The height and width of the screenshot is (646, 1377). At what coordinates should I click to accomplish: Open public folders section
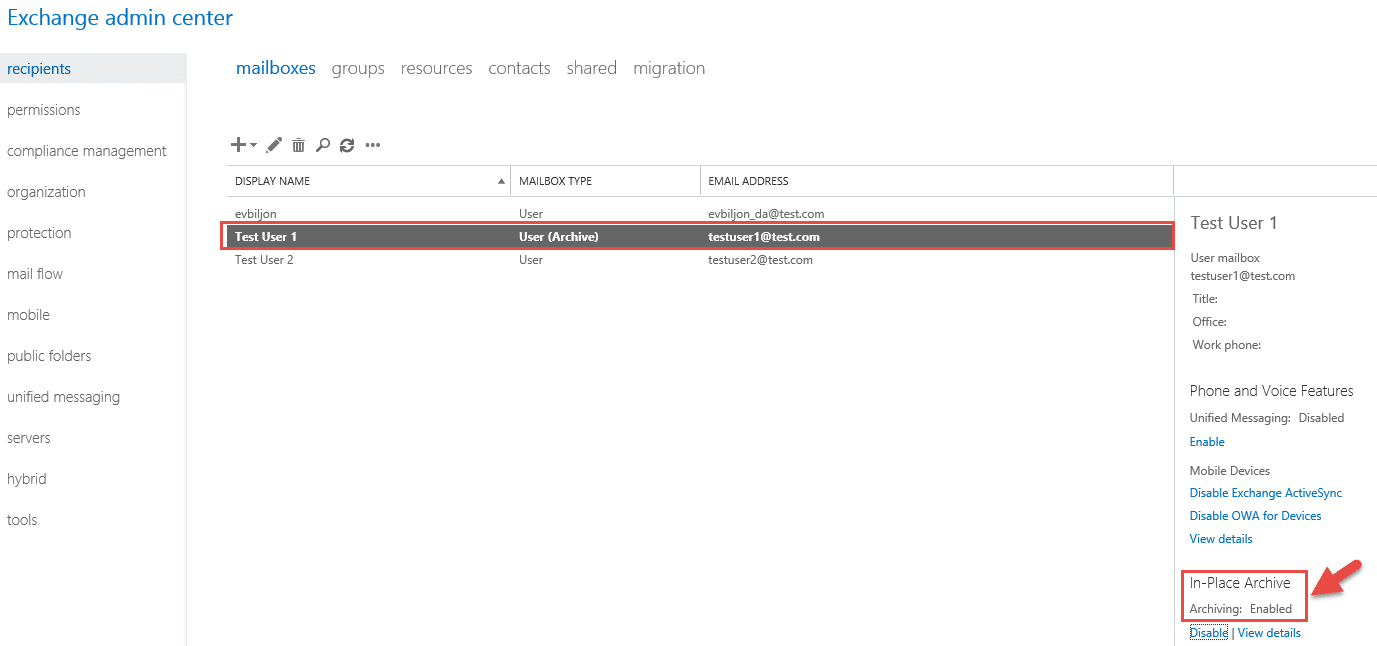click(49, 356)
